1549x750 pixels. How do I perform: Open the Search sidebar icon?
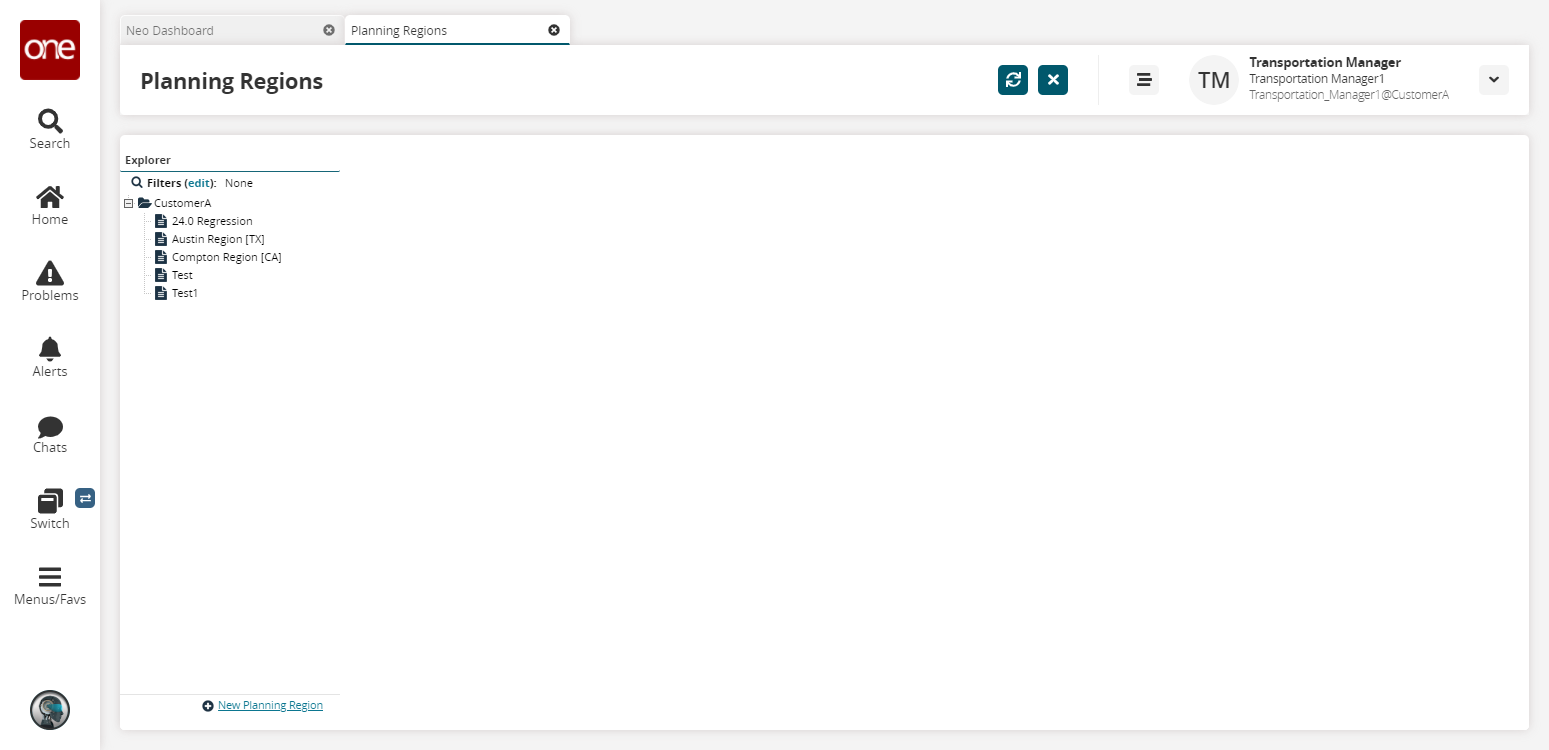(50, 130)
